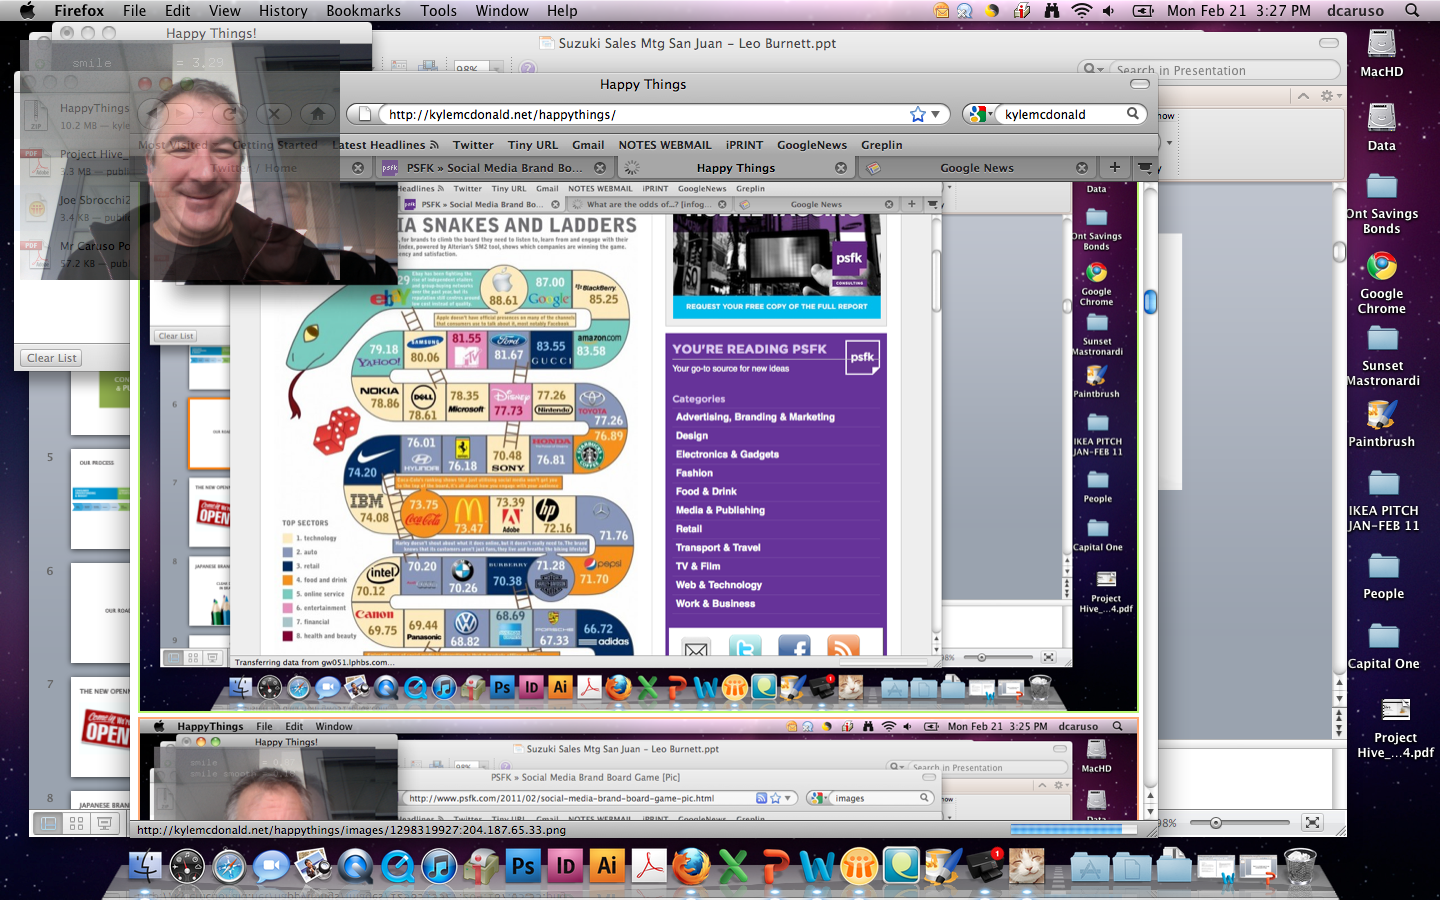
Task: Bookmark this page with the star icon
Action: (x=918, y=114)
